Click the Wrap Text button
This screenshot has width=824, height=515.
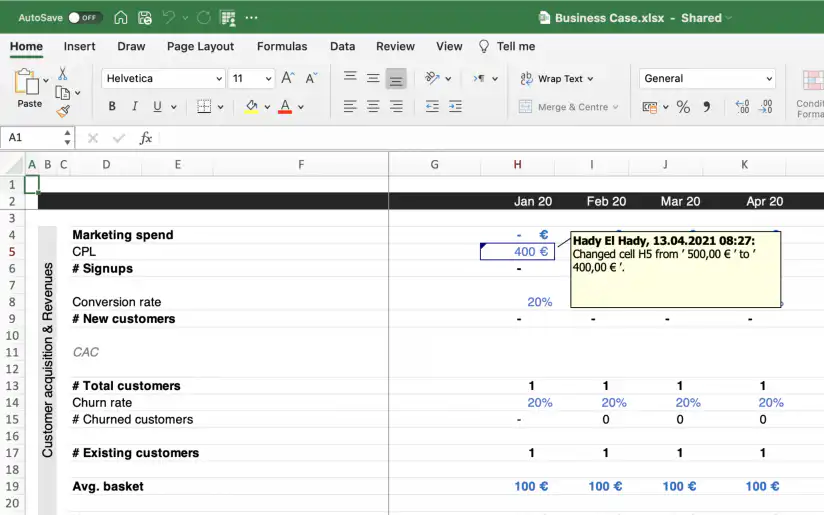point(556,78)
